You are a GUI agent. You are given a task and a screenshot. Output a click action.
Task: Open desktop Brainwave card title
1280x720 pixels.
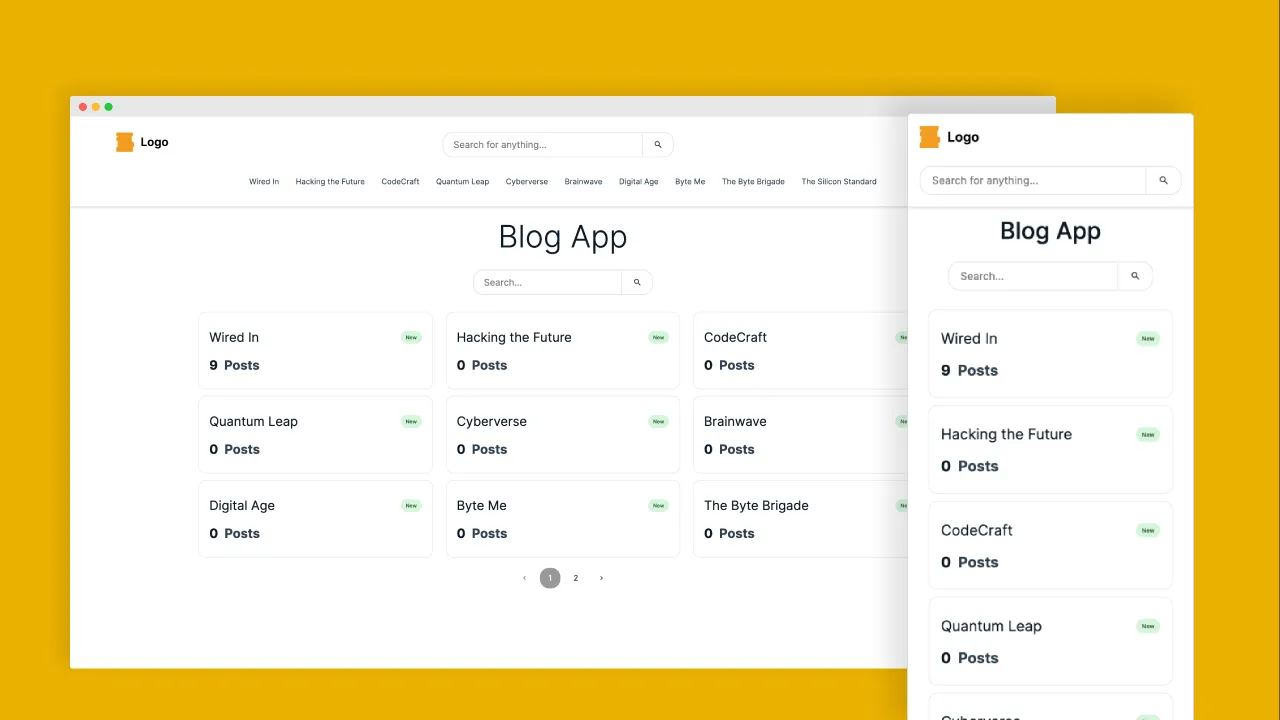pyautogui.click(x=735, y=422)
